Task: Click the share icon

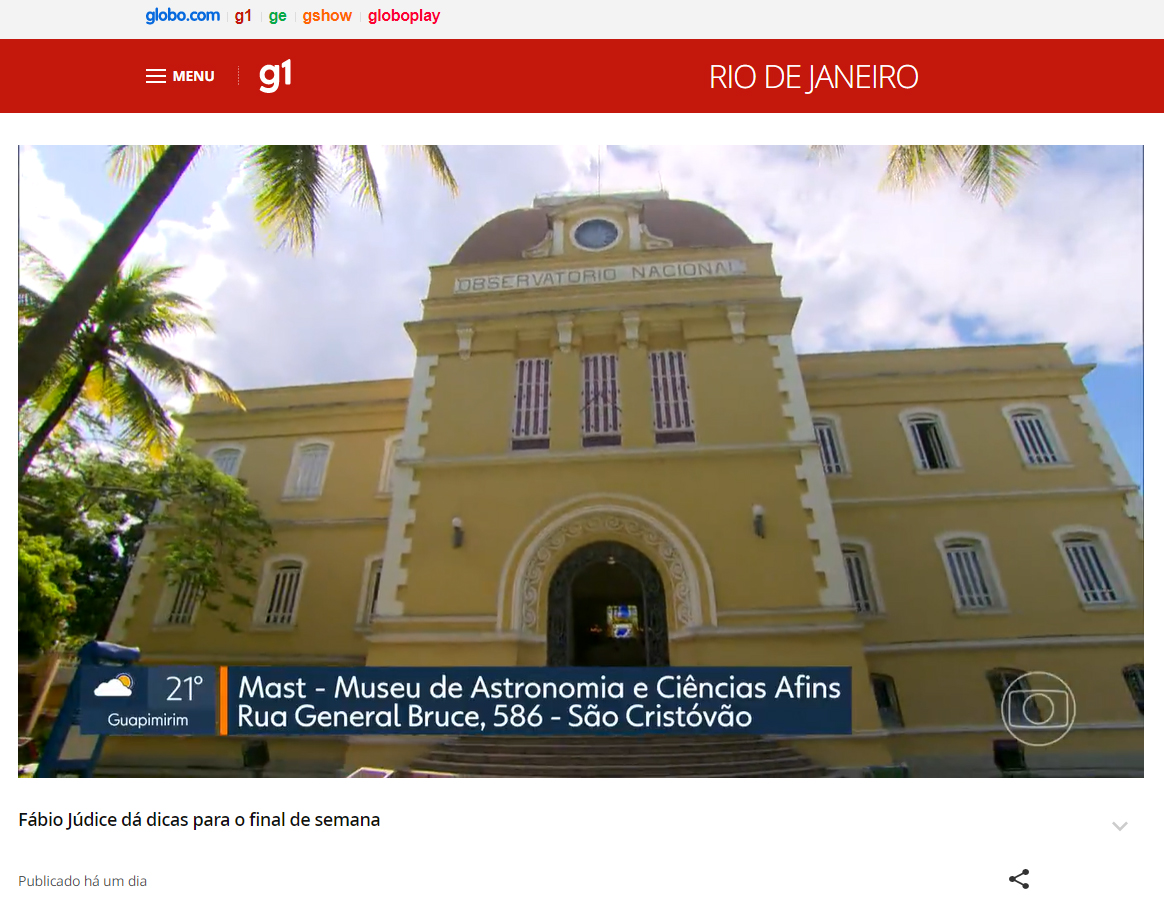Action: [1018, 879]
